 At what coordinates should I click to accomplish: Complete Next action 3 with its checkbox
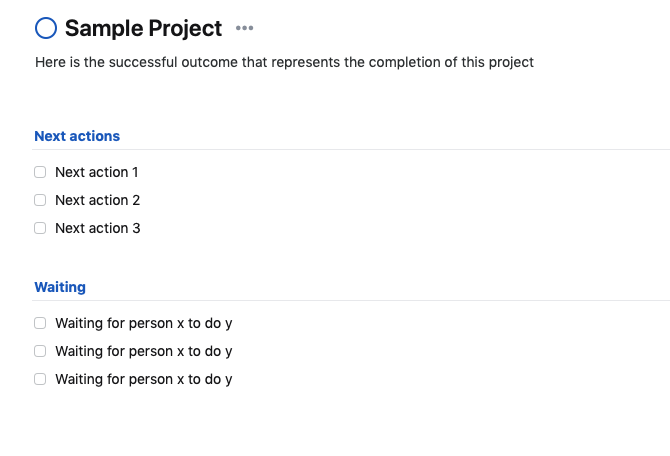(x=40, y=228)
